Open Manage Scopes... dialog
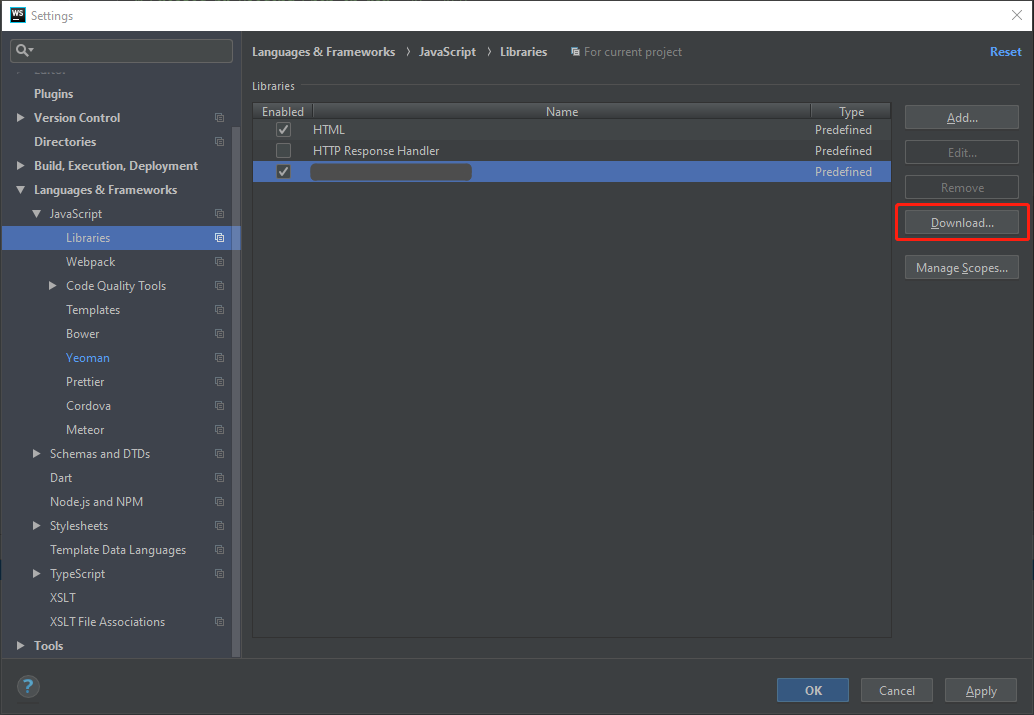Image resolution: width=1034 pixels, height=715 pixels. (x=961, y=268)
